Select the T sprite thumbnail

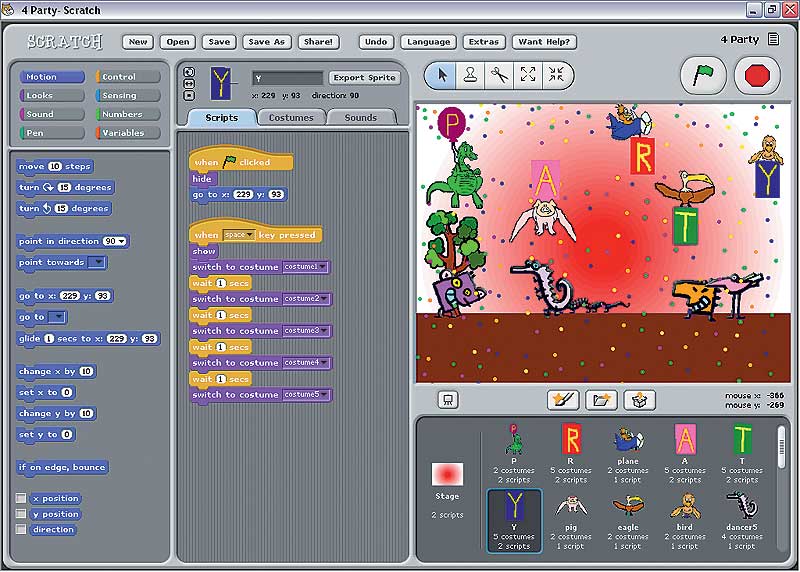point(742,454)
